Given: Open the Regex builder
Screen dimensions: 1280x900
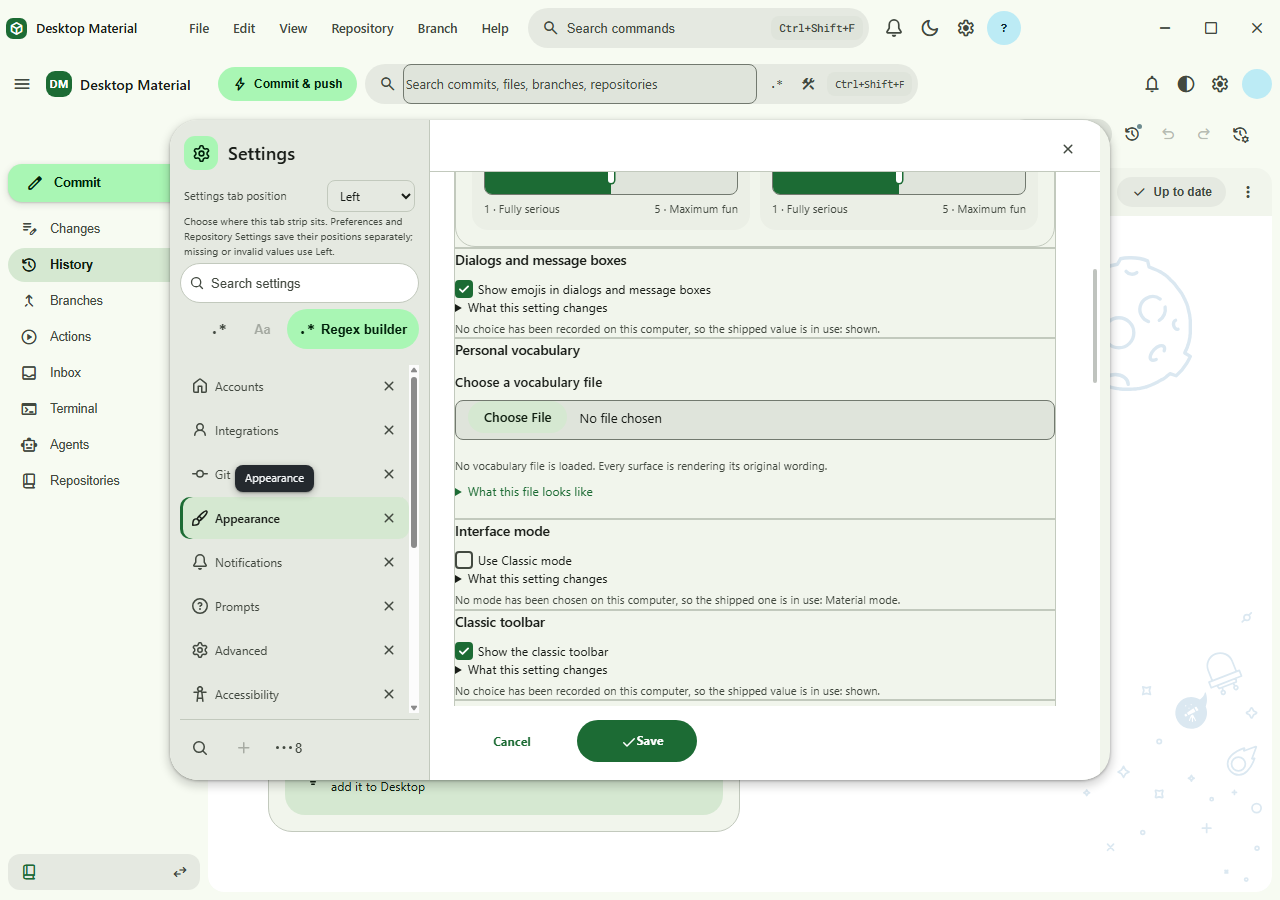Looking at the screenshot, I should (x=354, y=329).
